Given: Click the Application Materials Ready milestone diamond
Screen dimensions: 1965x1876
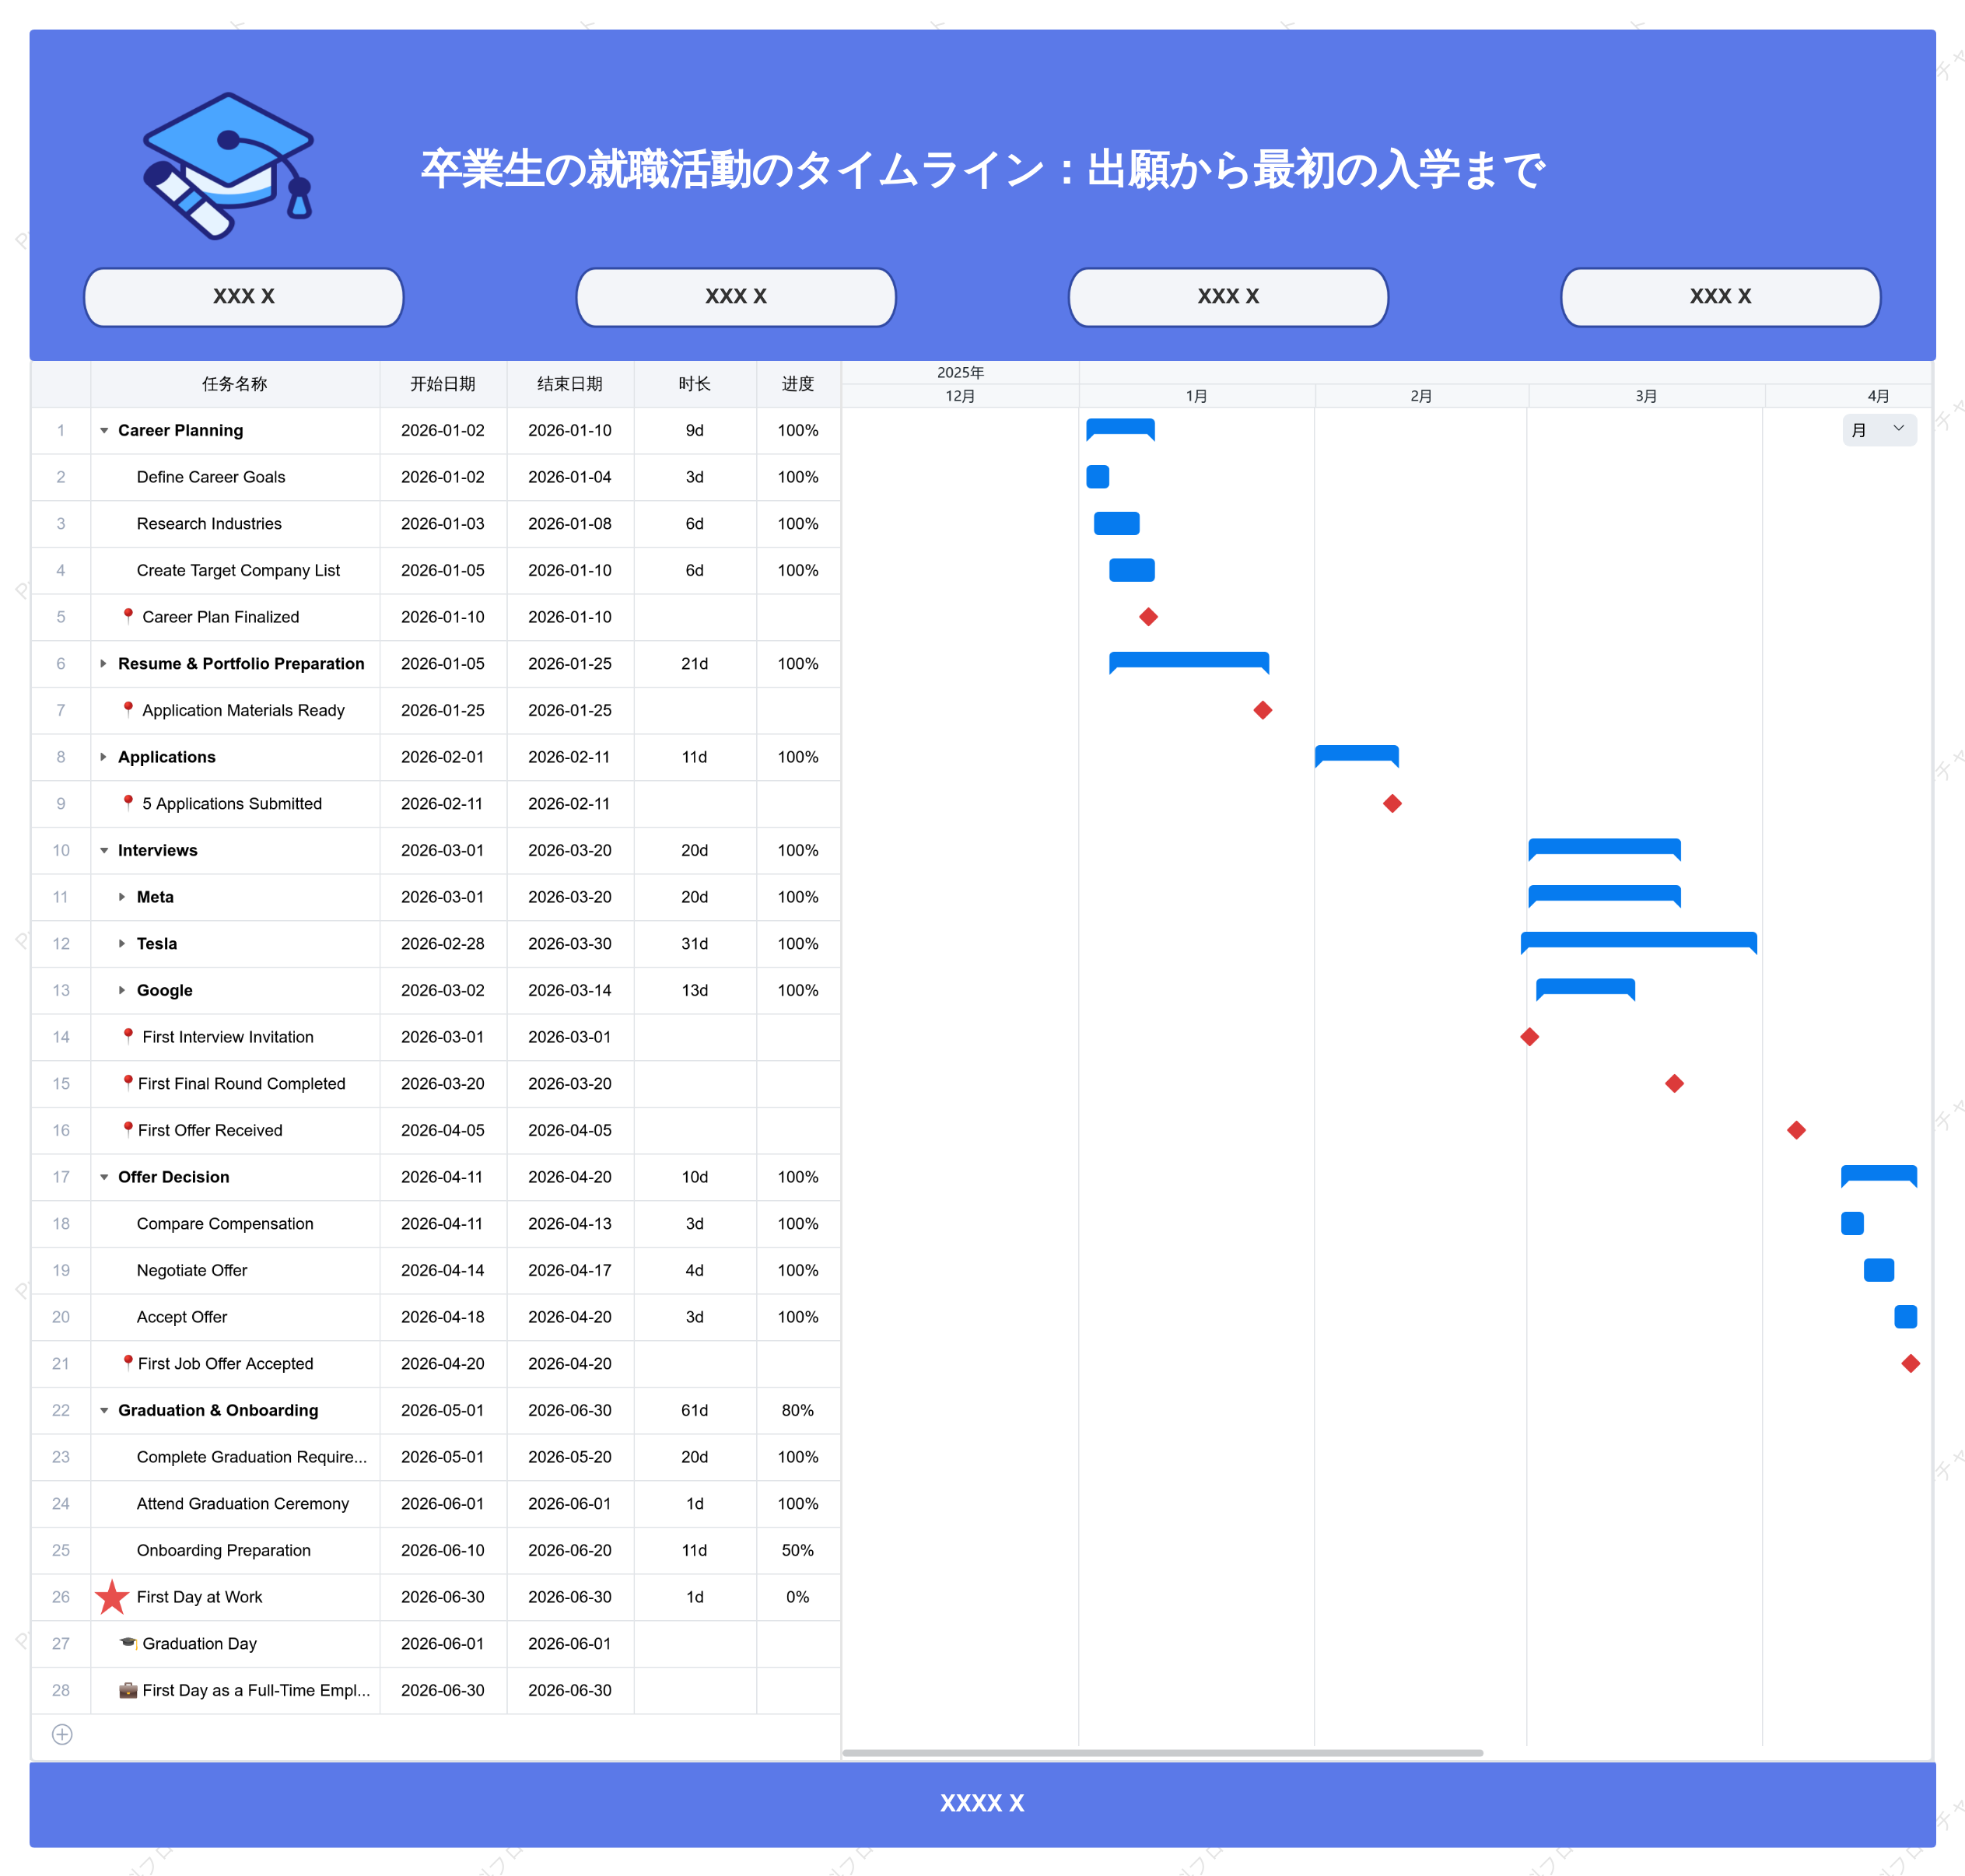Looking at the screenshot, I should (1263, 710).
